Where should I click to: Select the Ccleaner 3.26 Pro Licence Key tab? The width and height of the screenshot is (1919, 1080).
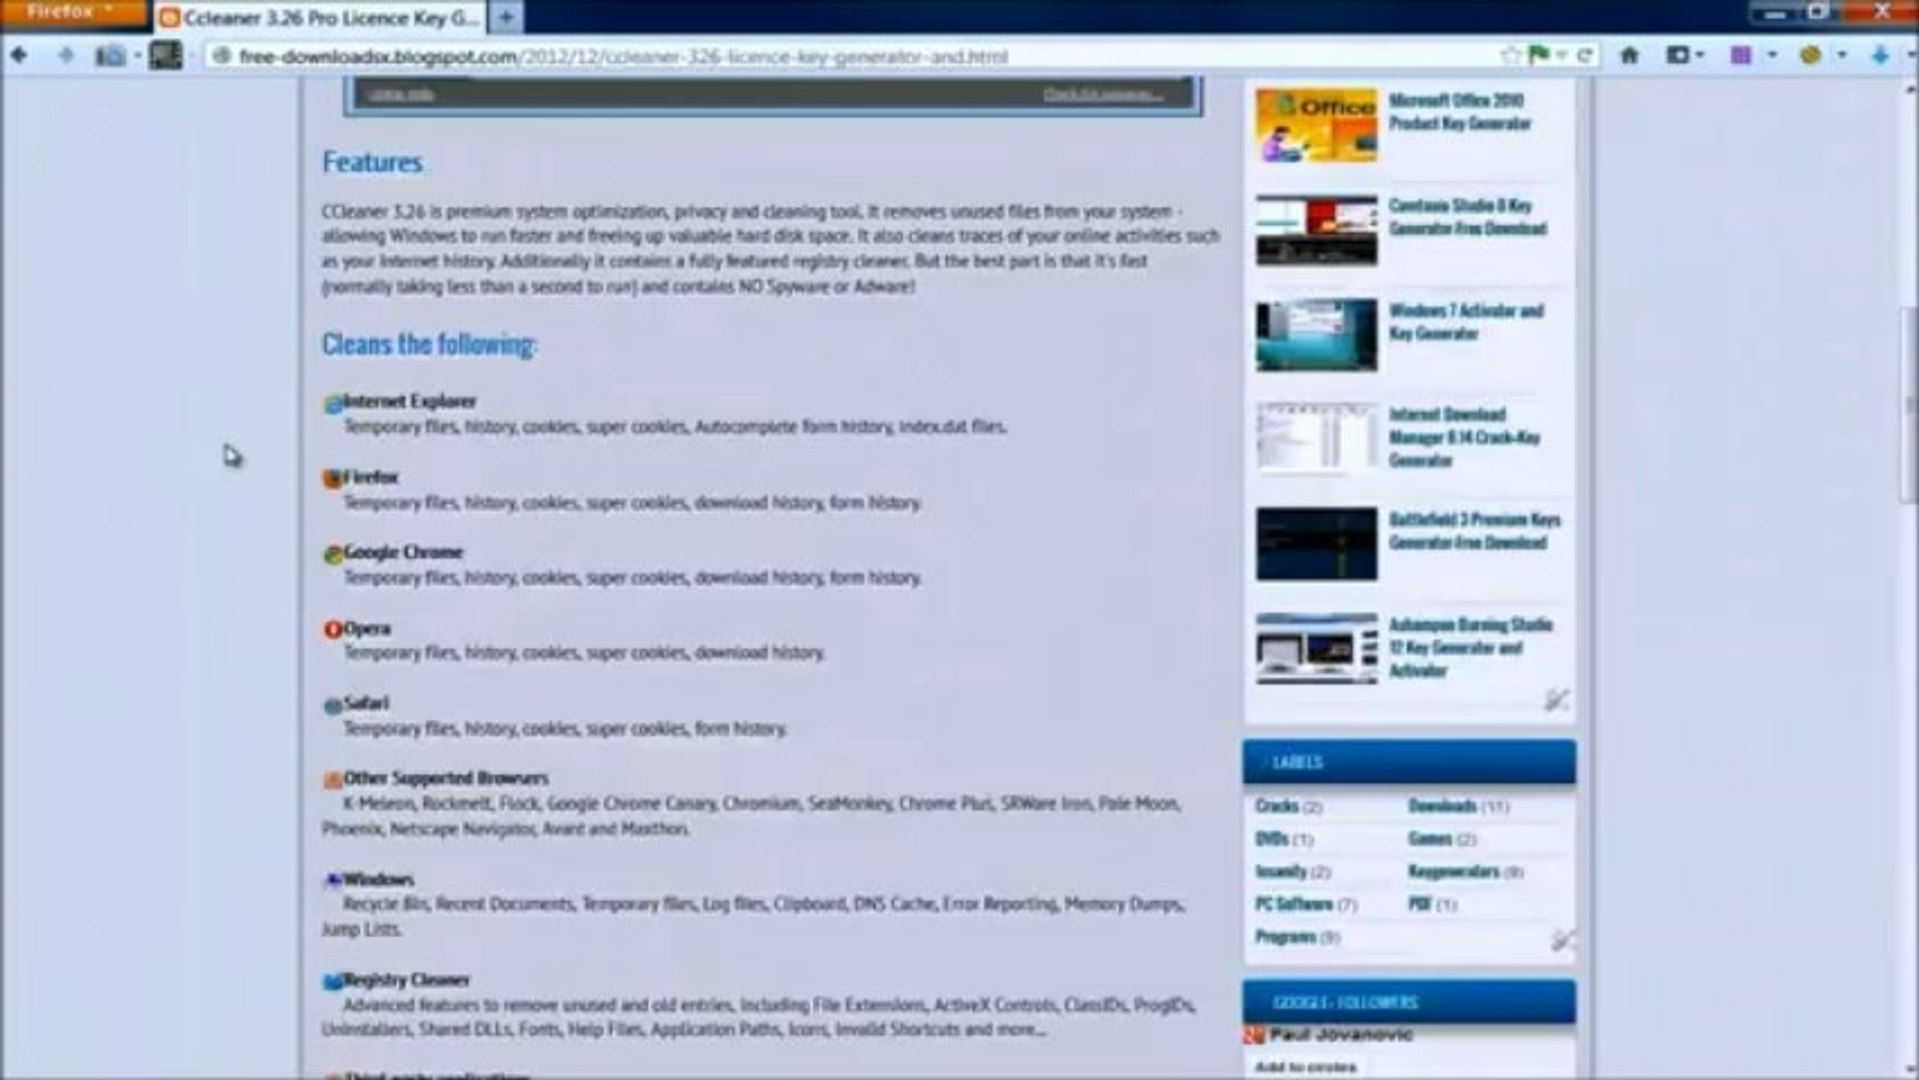pos(310,17)
